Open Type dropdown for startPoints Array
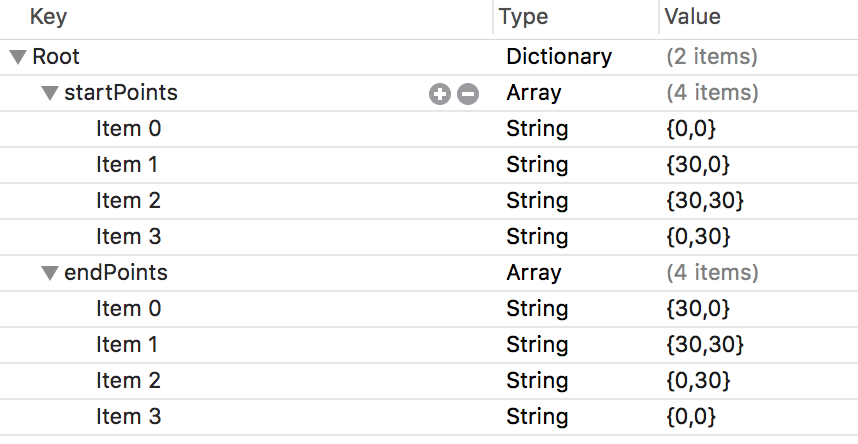 [x=534, y=93]
